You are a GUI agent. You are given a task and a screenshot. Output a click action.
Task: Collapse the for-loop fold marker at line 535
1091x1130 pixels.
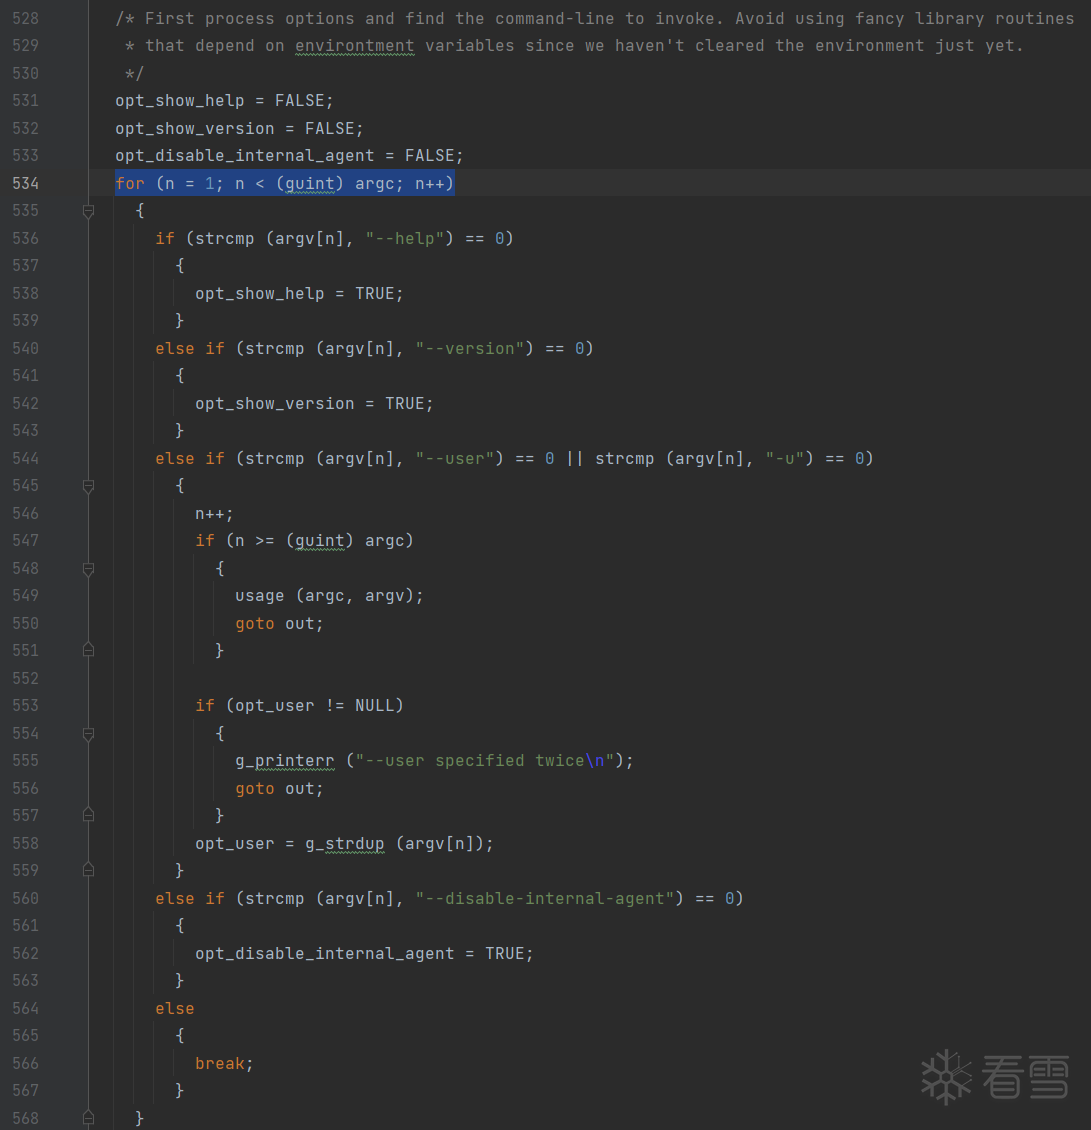(89, 211)
